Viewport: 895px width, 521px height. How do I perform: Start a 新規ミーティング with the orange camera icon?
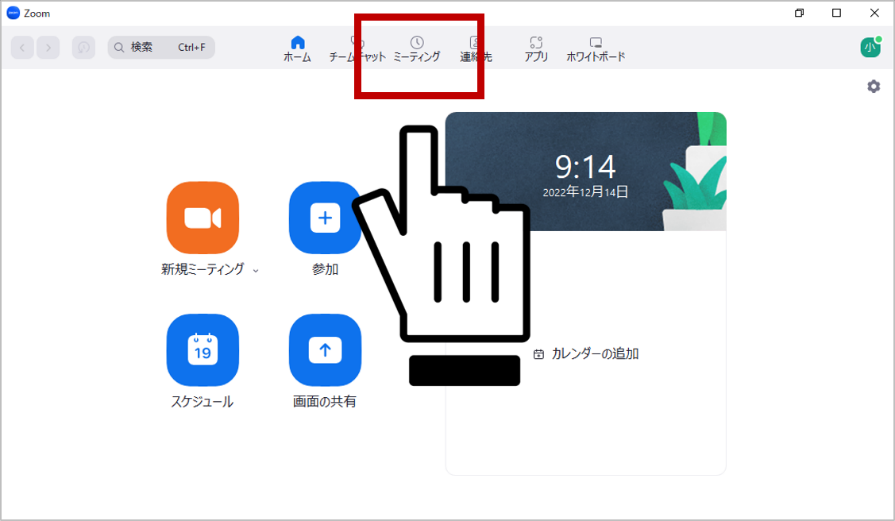pos(203,217)
